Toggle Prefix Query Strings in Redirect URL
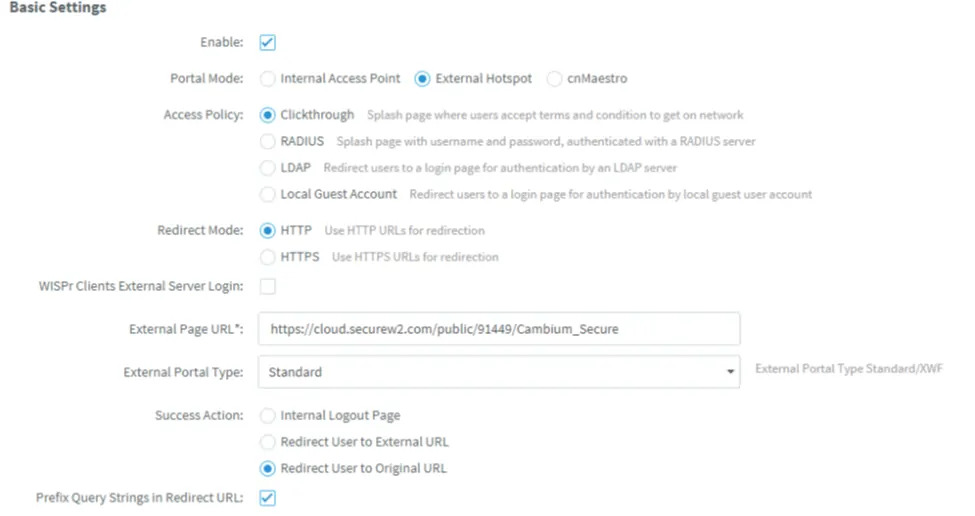The width and height of the screenshot is (975, 516). pyautogui.click(x=267, y=498)
